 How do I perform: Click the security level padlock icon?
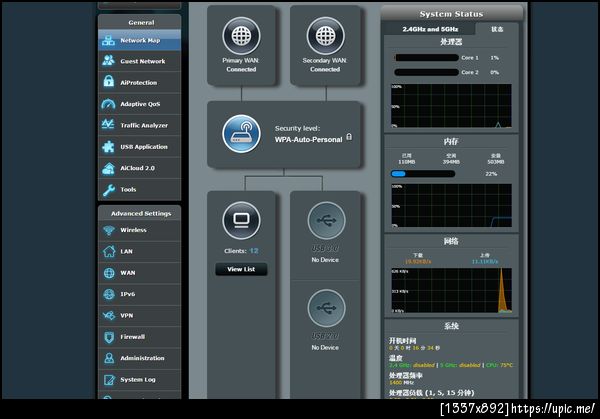tap(349, 137)
